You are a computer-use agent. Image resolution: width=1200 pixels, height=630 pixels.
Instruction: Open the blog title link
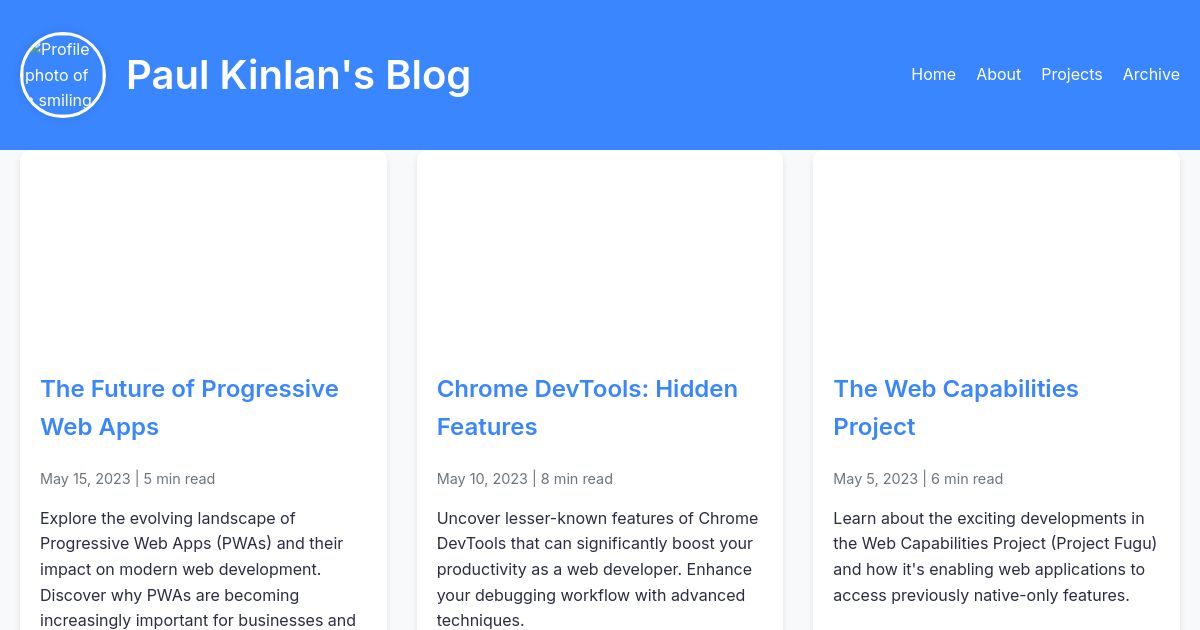point(298,74)
